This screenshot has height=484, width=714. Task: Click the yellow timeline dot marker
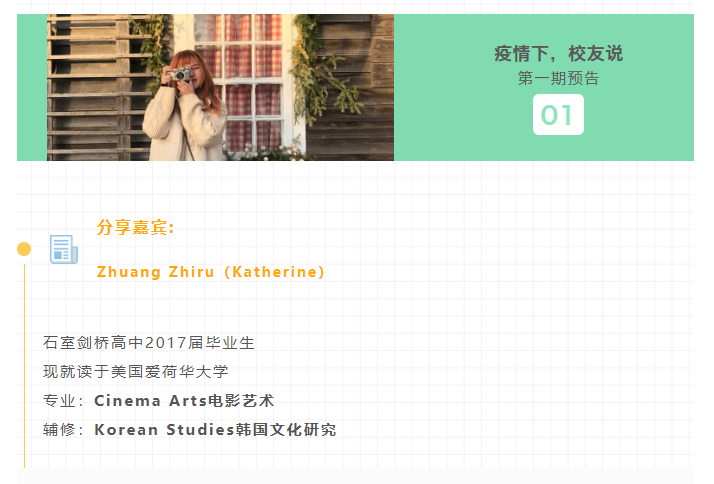24,249
